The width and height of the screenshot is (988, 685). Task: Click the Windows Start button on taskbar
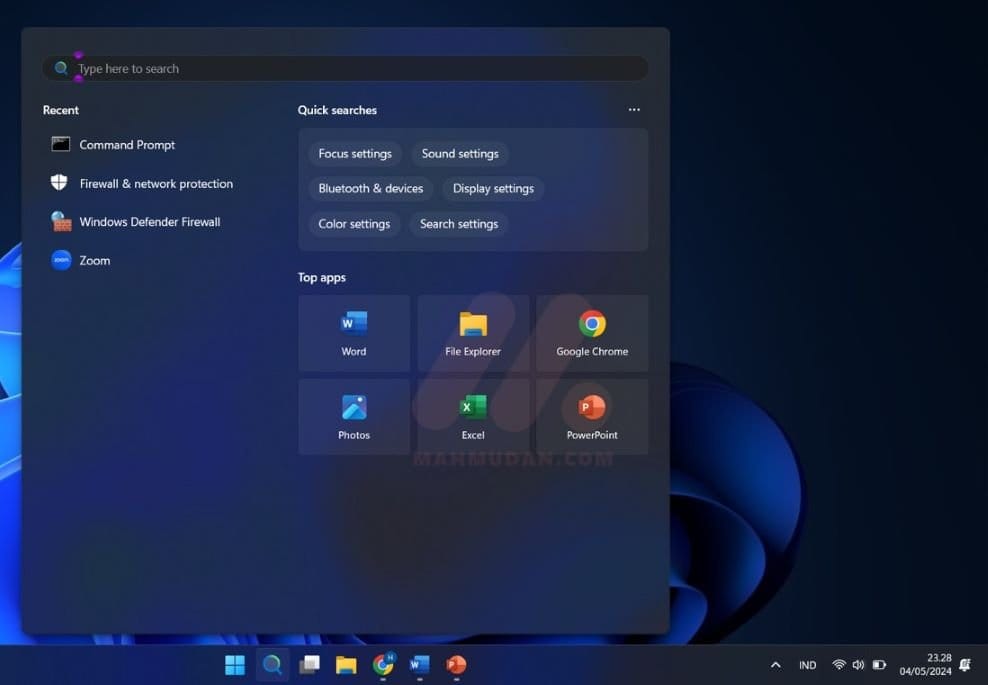click(x=235, y=665)
